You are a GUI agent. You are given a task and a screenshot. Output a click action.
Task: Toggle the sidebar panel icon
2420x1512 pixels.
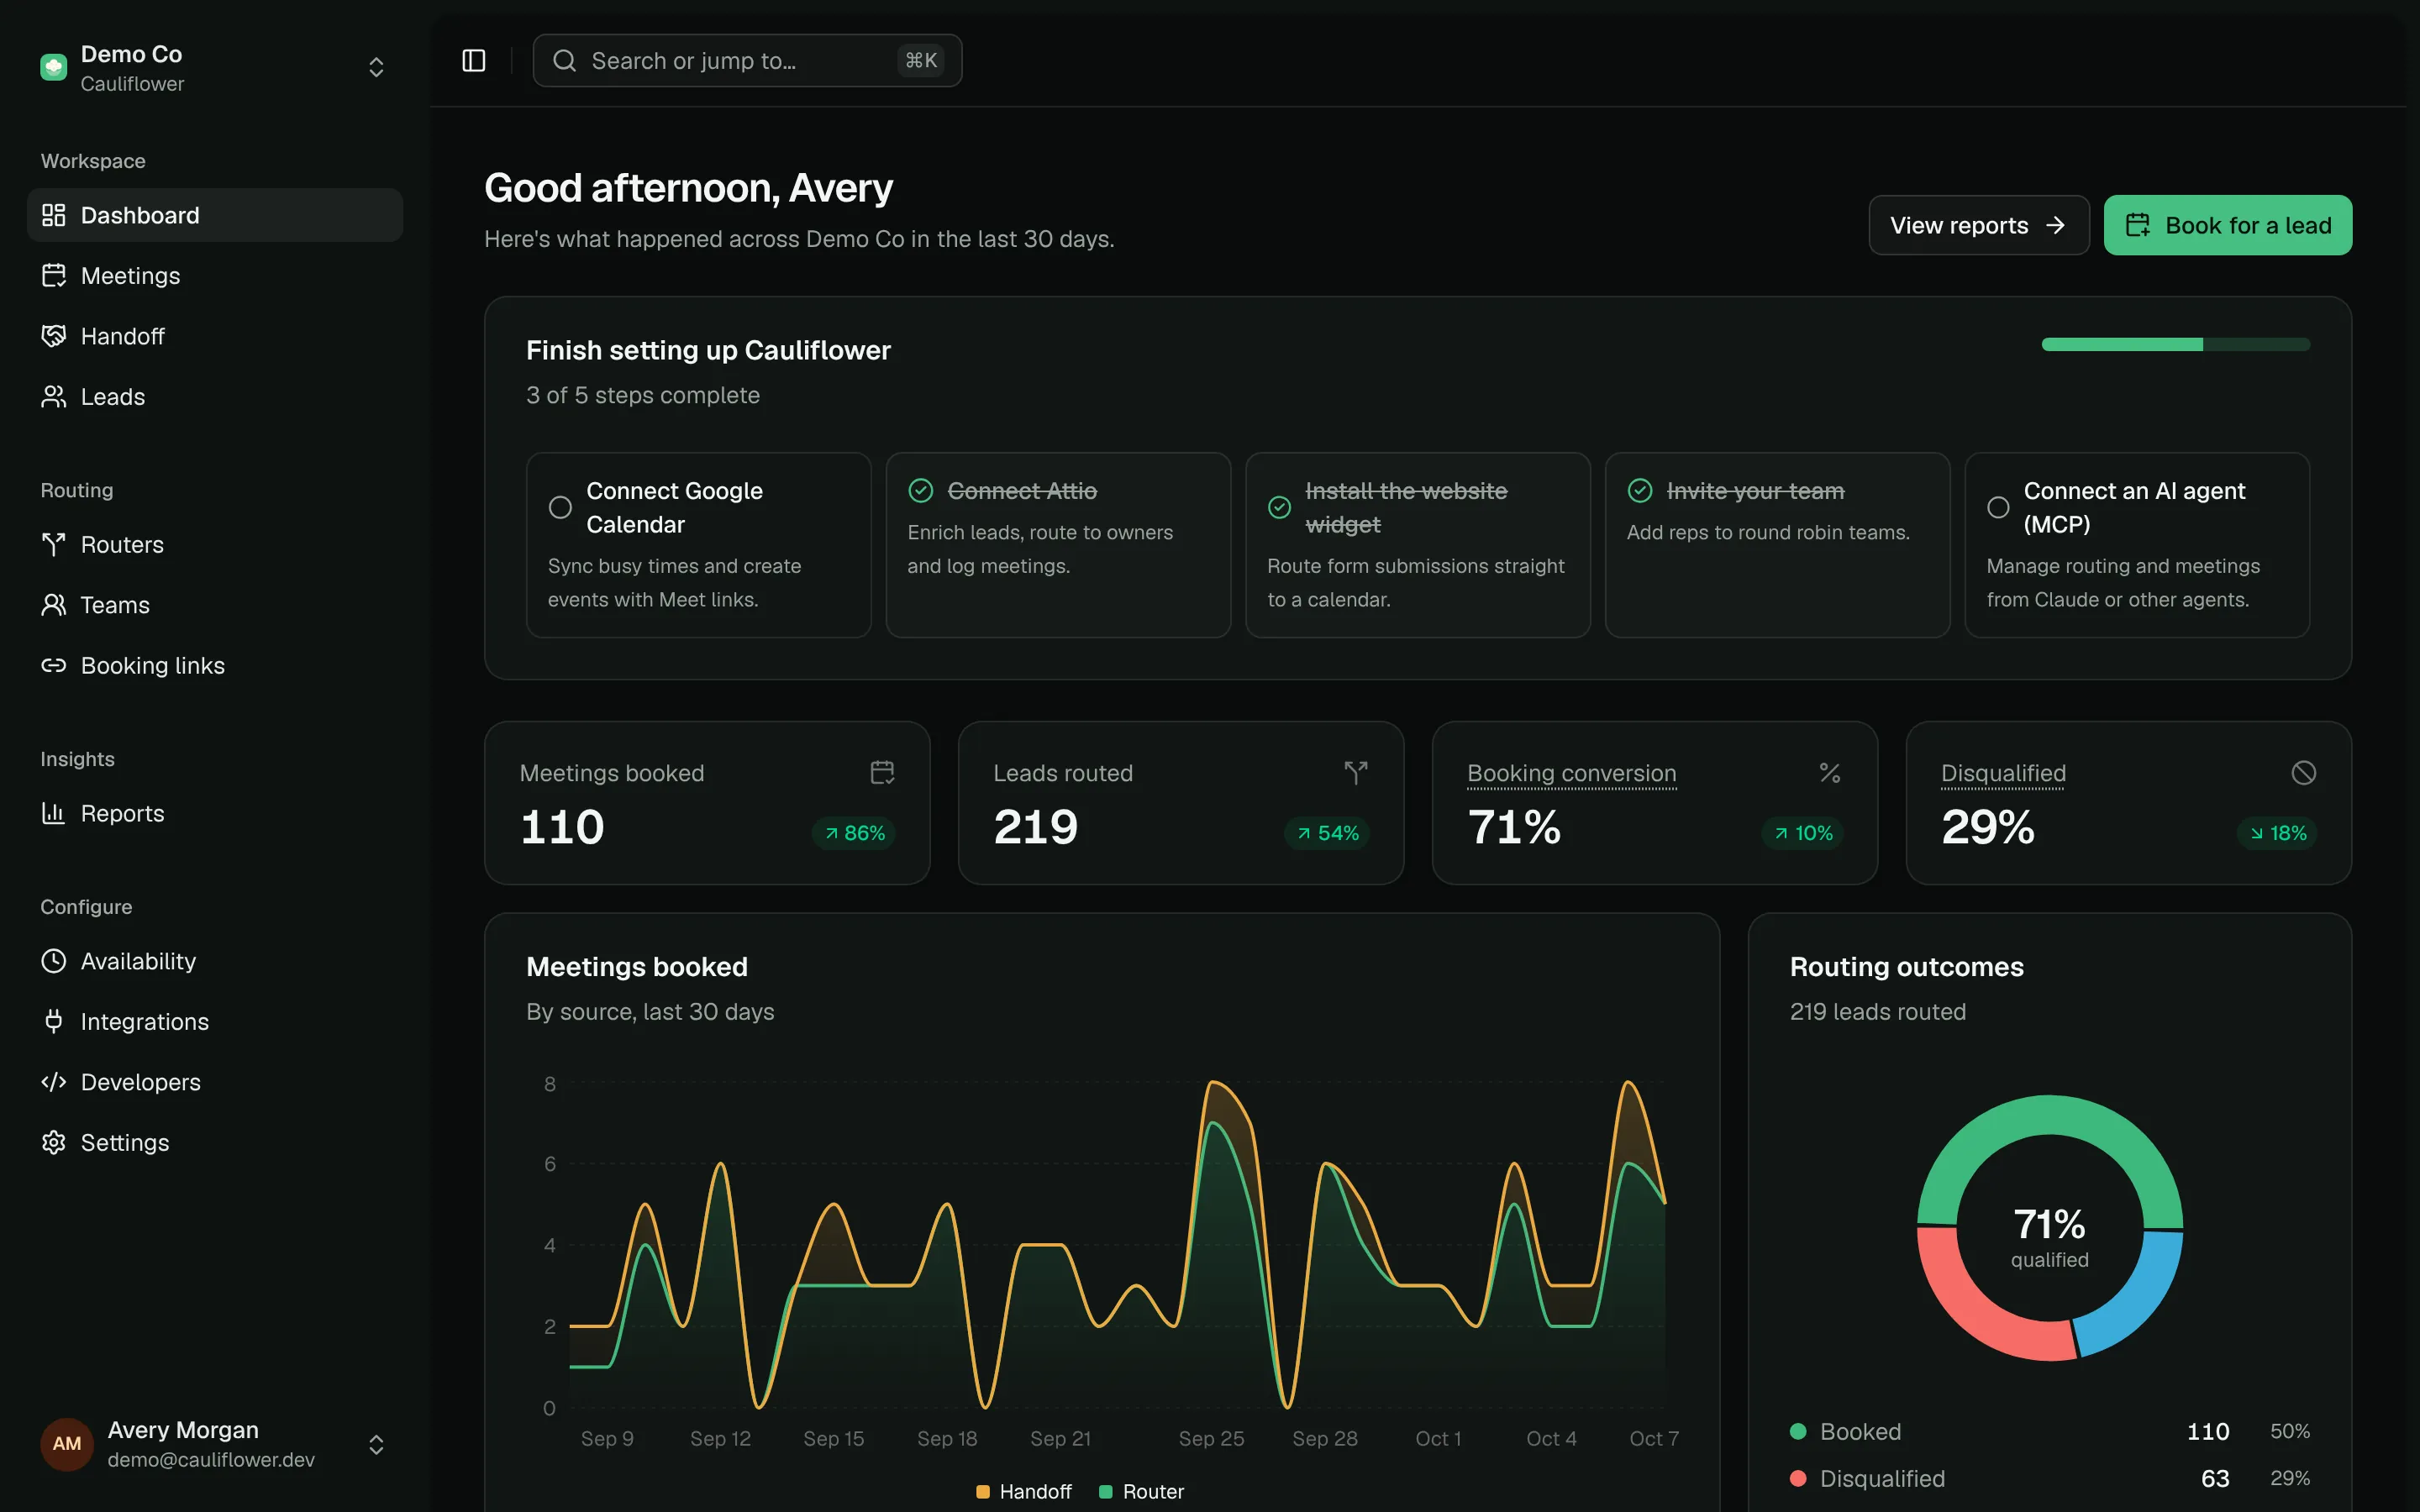tap(474, 61)
